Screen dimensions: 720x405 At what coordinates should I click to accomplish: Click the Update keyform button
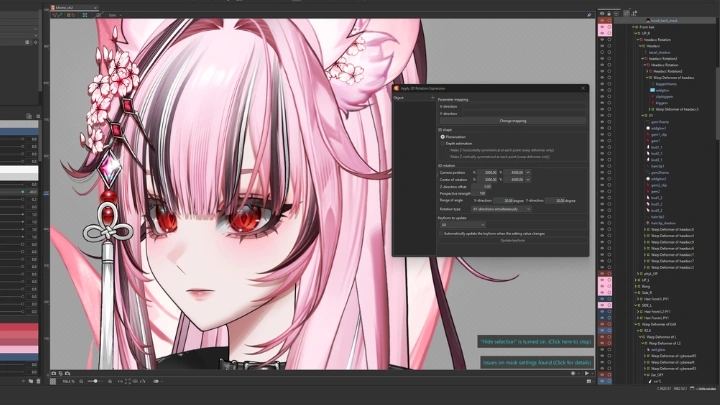(513, 241)
